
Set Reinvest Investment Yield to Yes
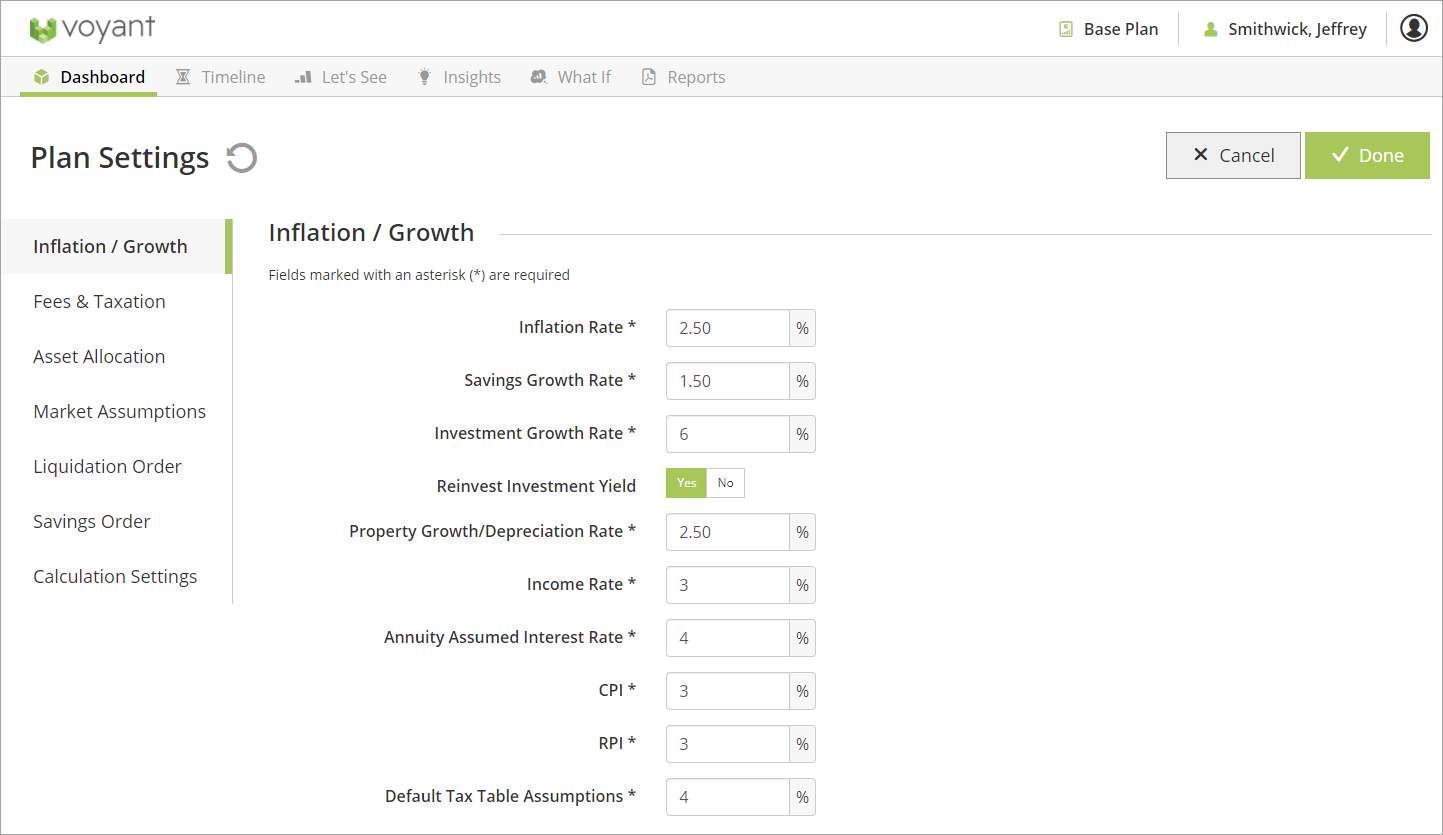click(686, 483)
